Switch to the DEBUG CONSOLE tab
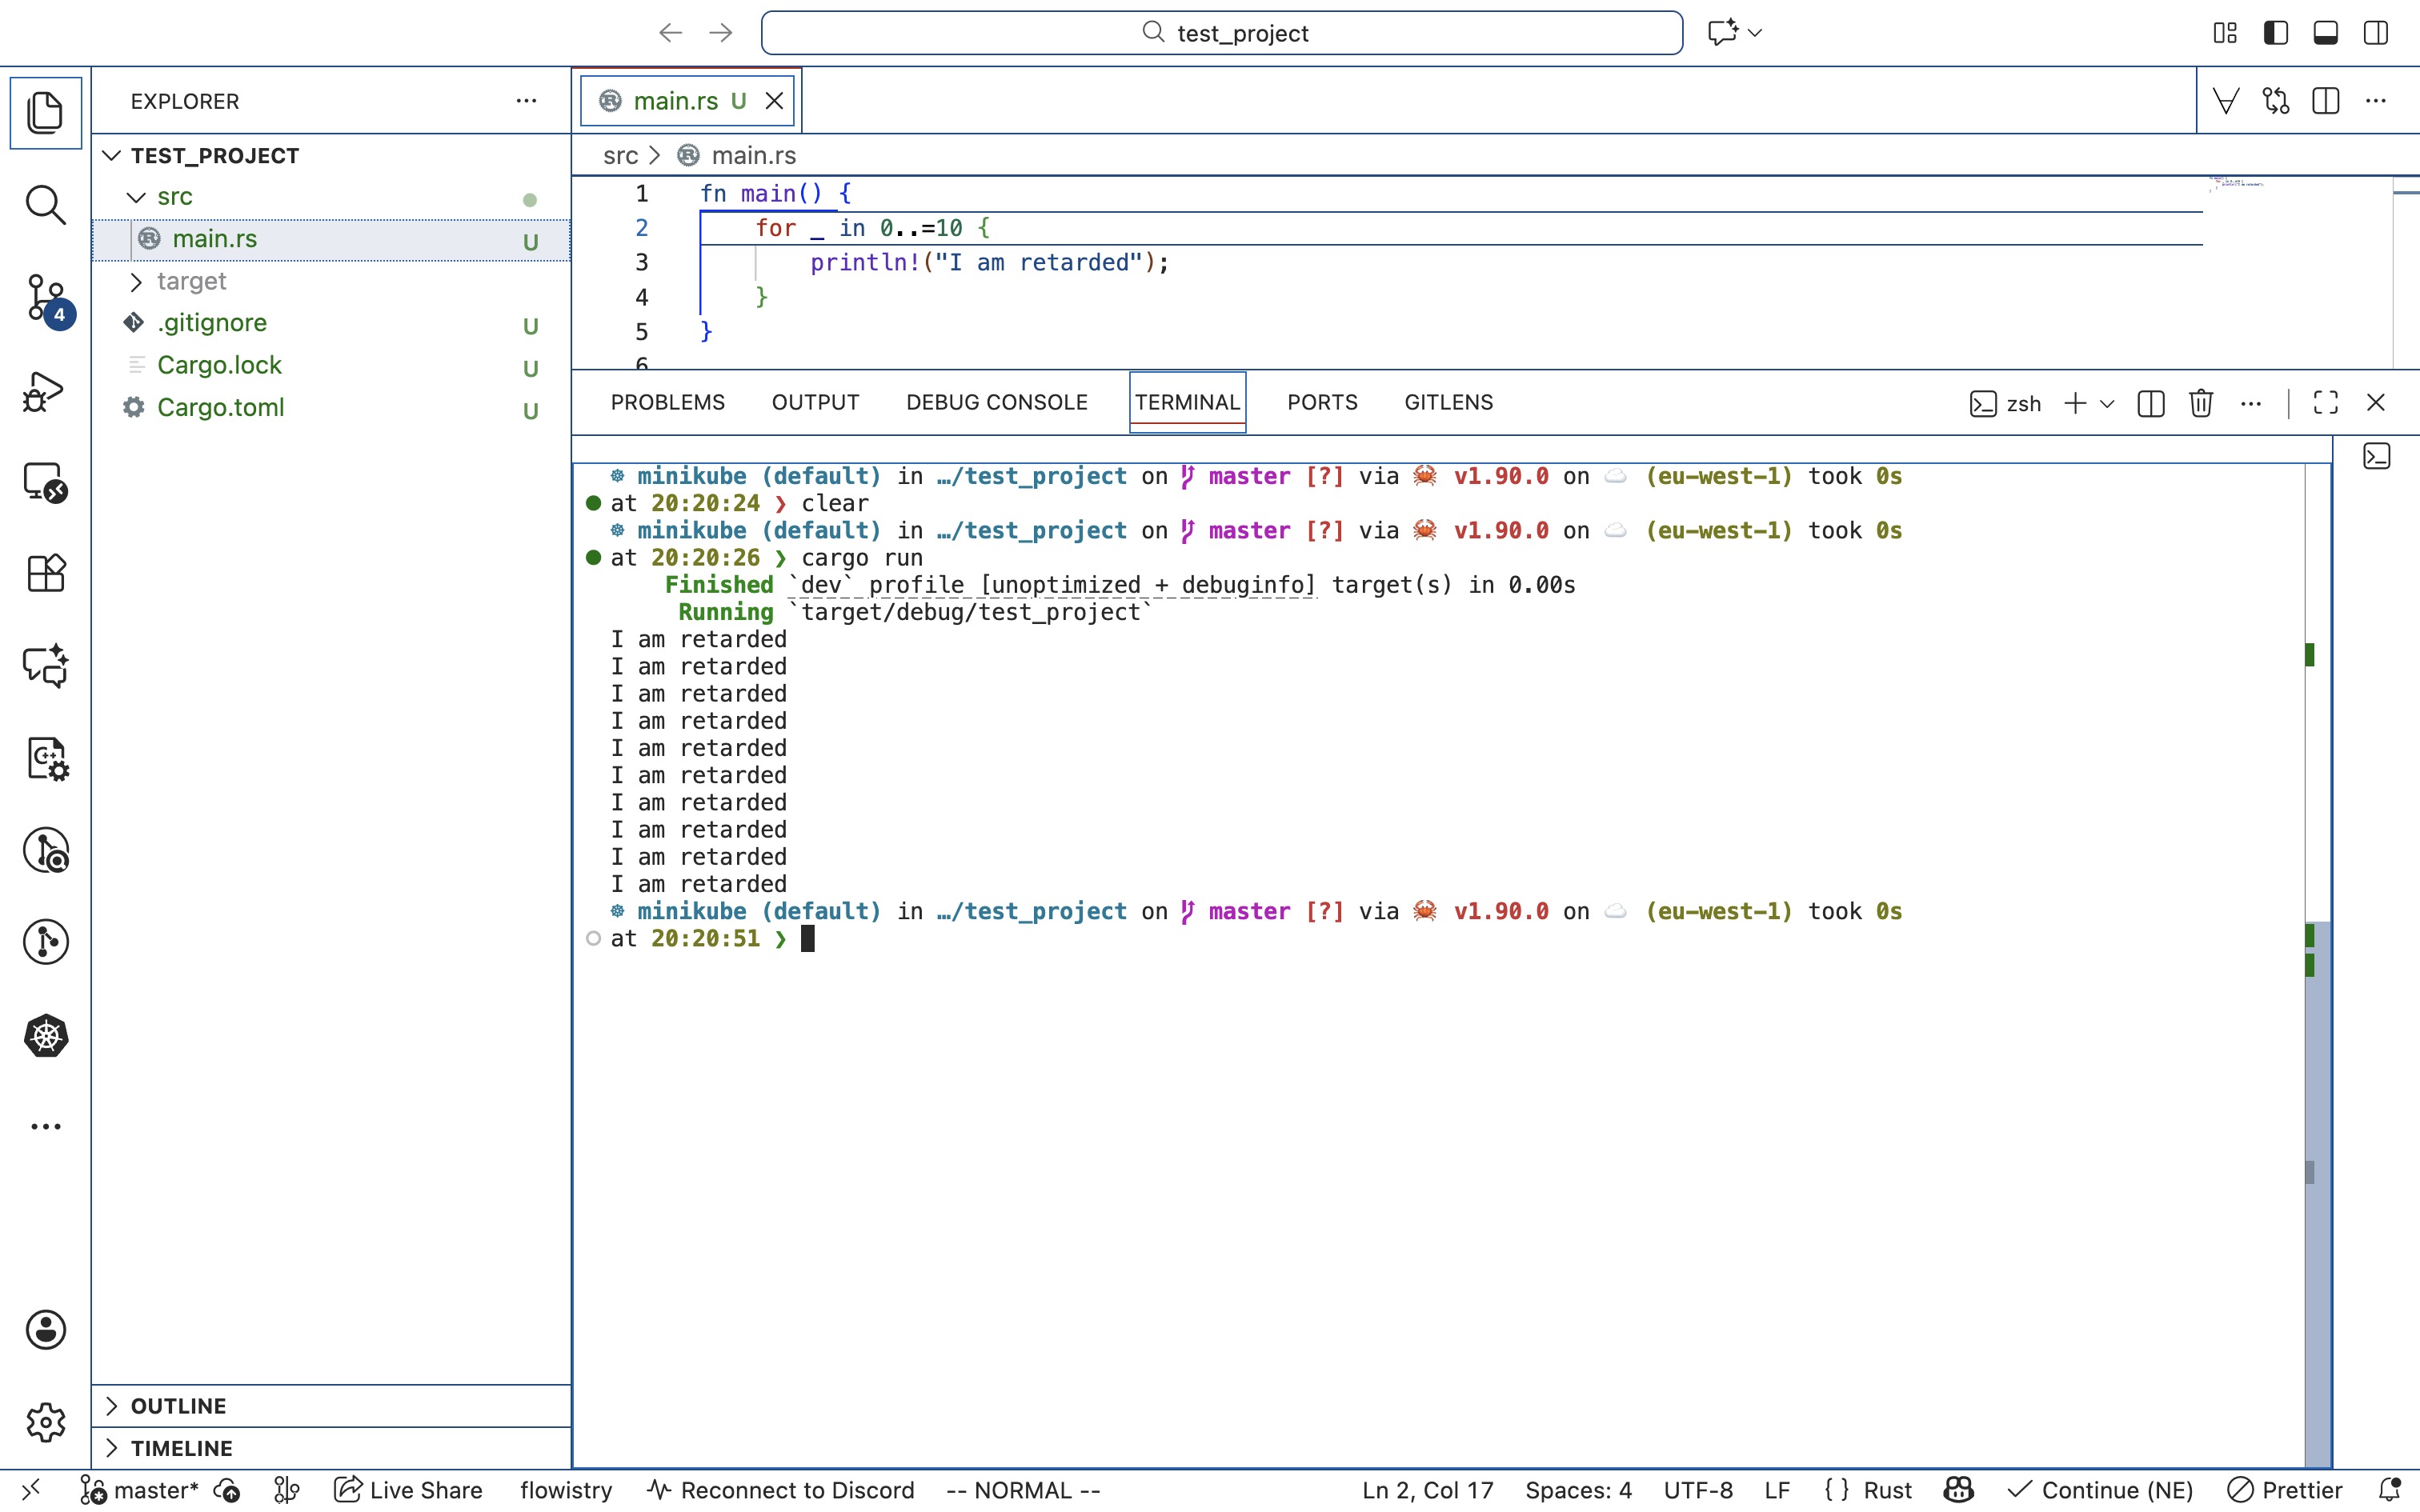 [x=996, y=402]
